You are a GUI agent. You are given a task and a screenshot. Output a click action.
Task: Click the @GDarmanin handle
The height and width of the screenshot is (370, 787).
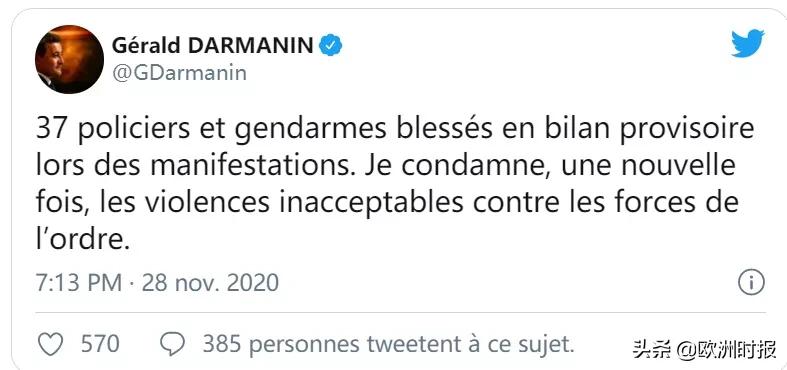click(179, 73)
